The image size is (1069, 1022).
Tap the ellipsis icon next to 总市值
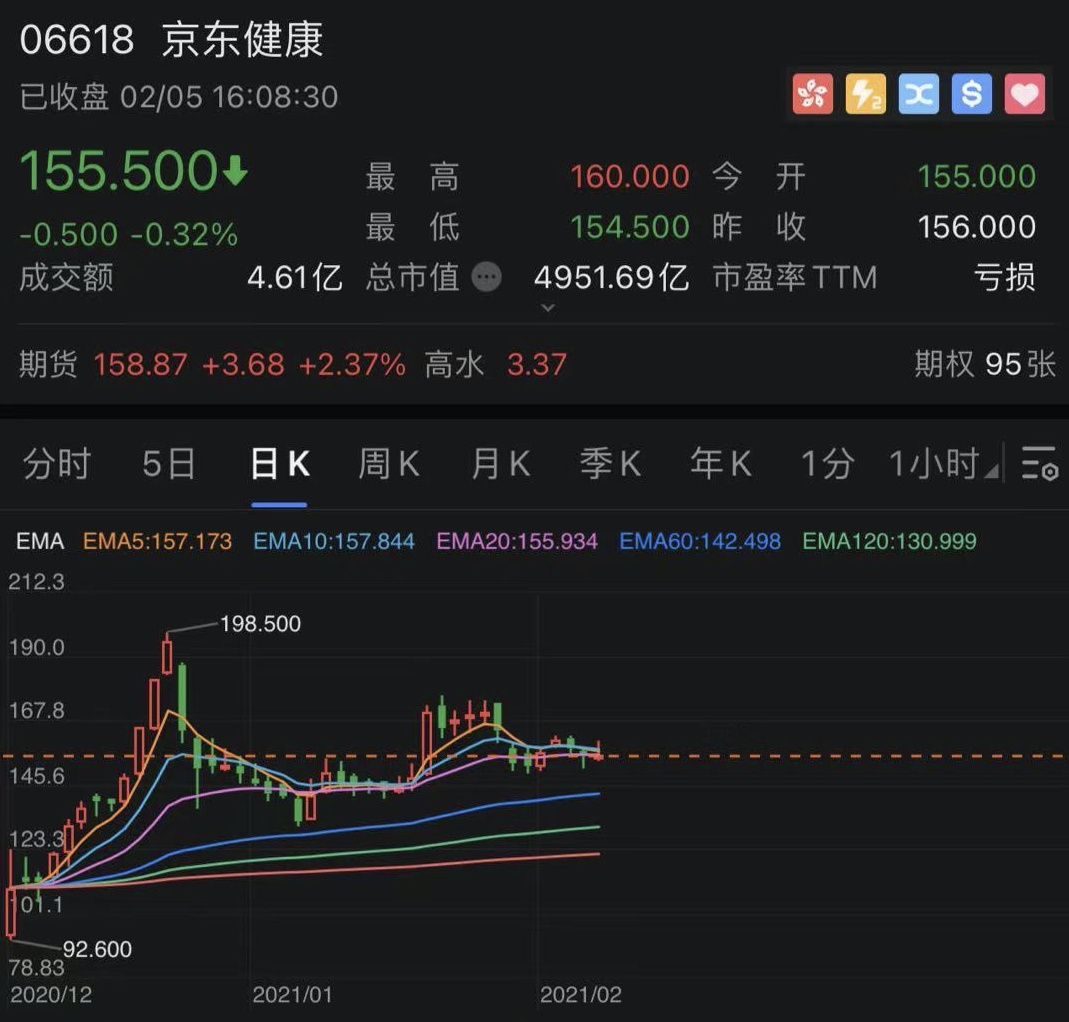coord(486,277)
